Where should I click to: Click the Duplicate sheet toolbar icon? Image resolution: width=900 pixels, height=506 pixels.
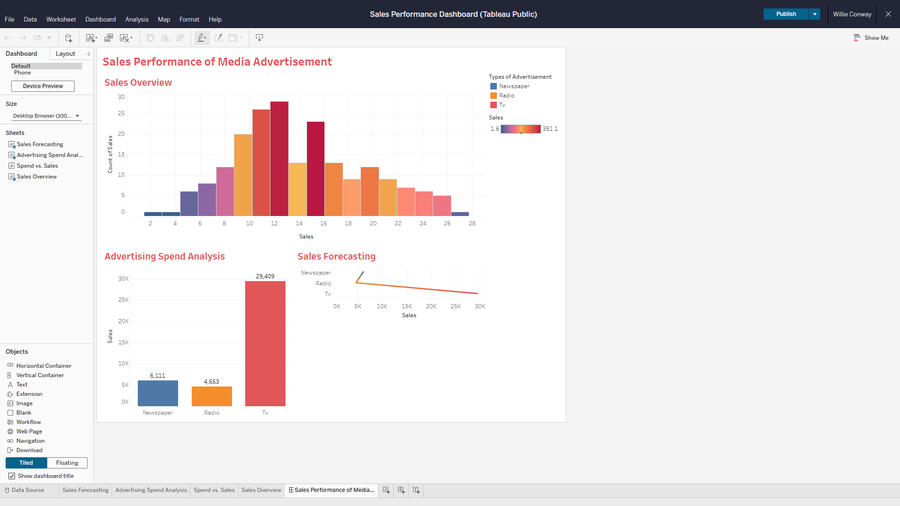point(108,38)
